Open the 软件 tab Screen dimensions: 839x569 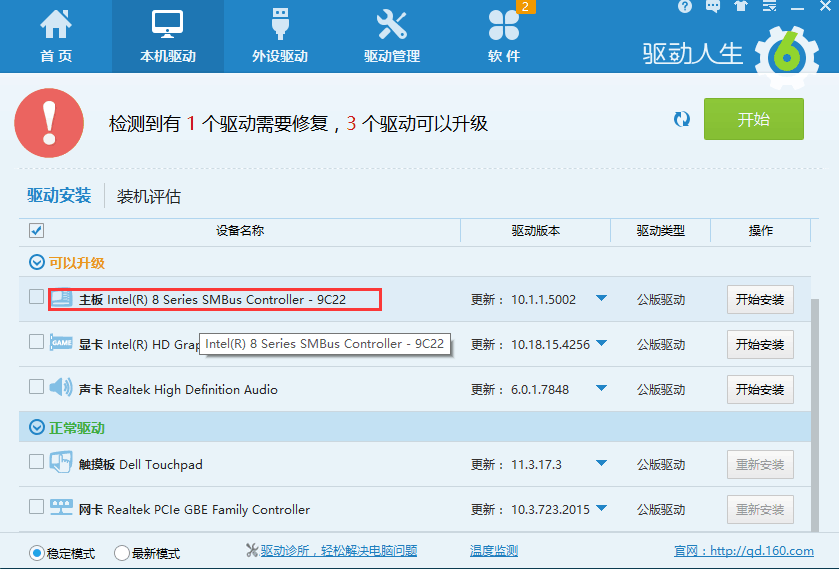click(x=504, y=36)
